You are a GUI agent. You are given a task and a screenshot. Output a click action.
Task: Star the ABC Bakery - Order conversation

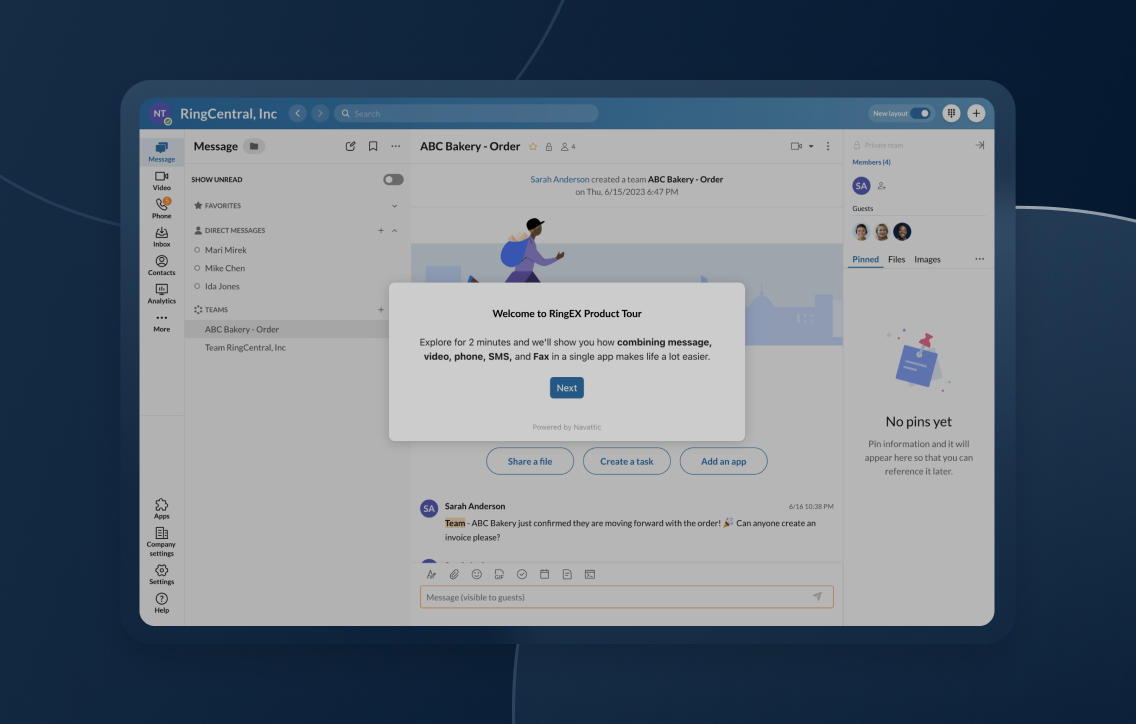pos(533,146)
